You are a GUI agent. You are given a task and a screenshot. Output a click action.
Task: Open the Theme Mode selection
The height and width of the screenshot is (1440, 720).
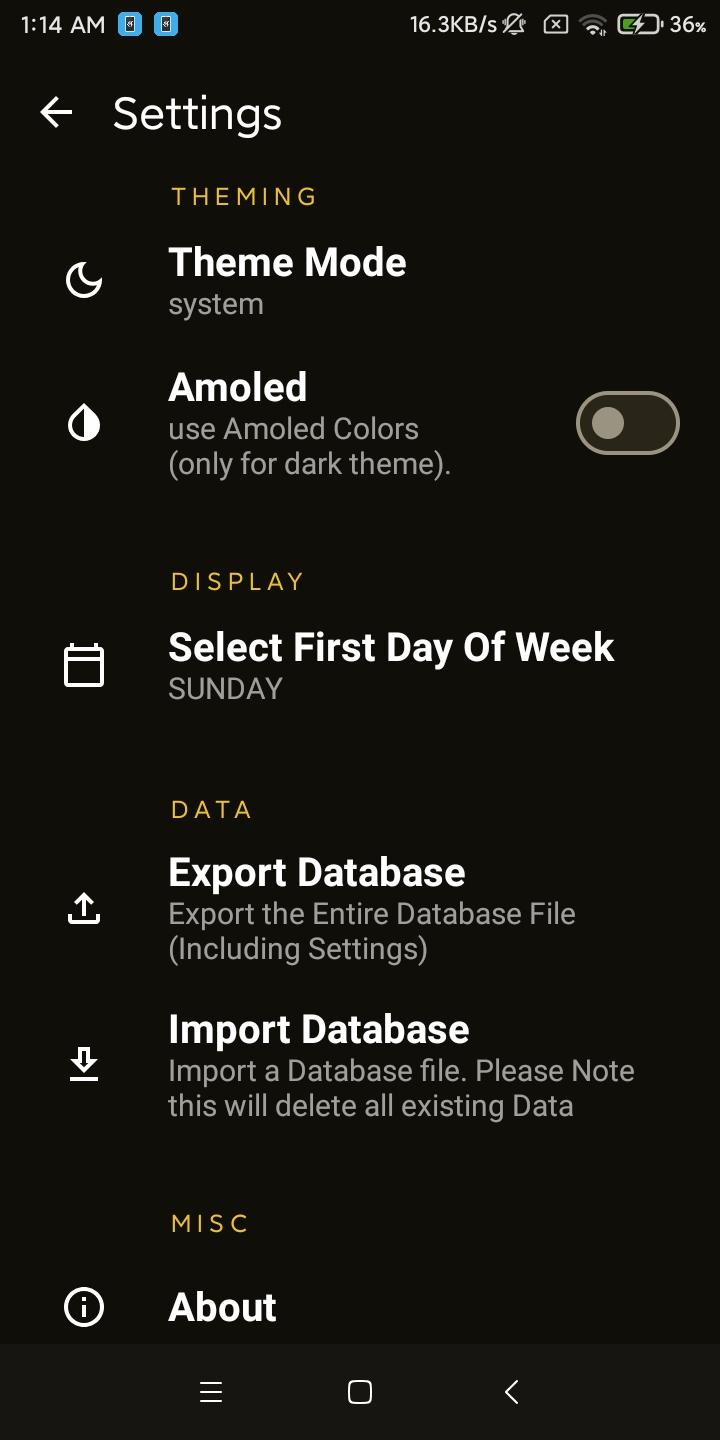click(x=288, y=263)
